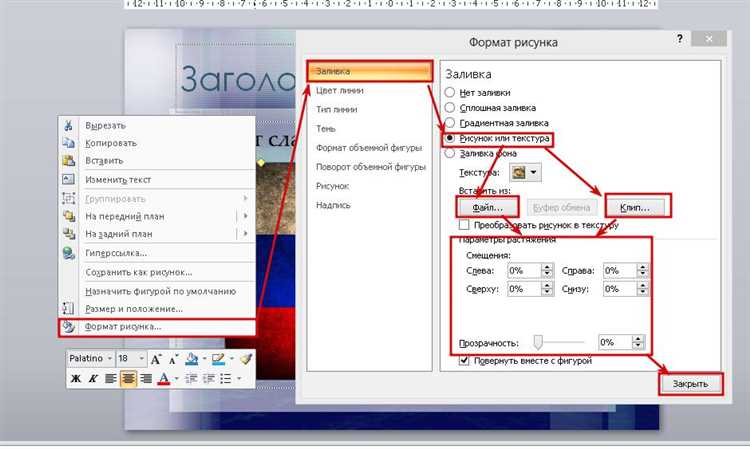Select the Сплошная заливка radio button

point(450,107)
